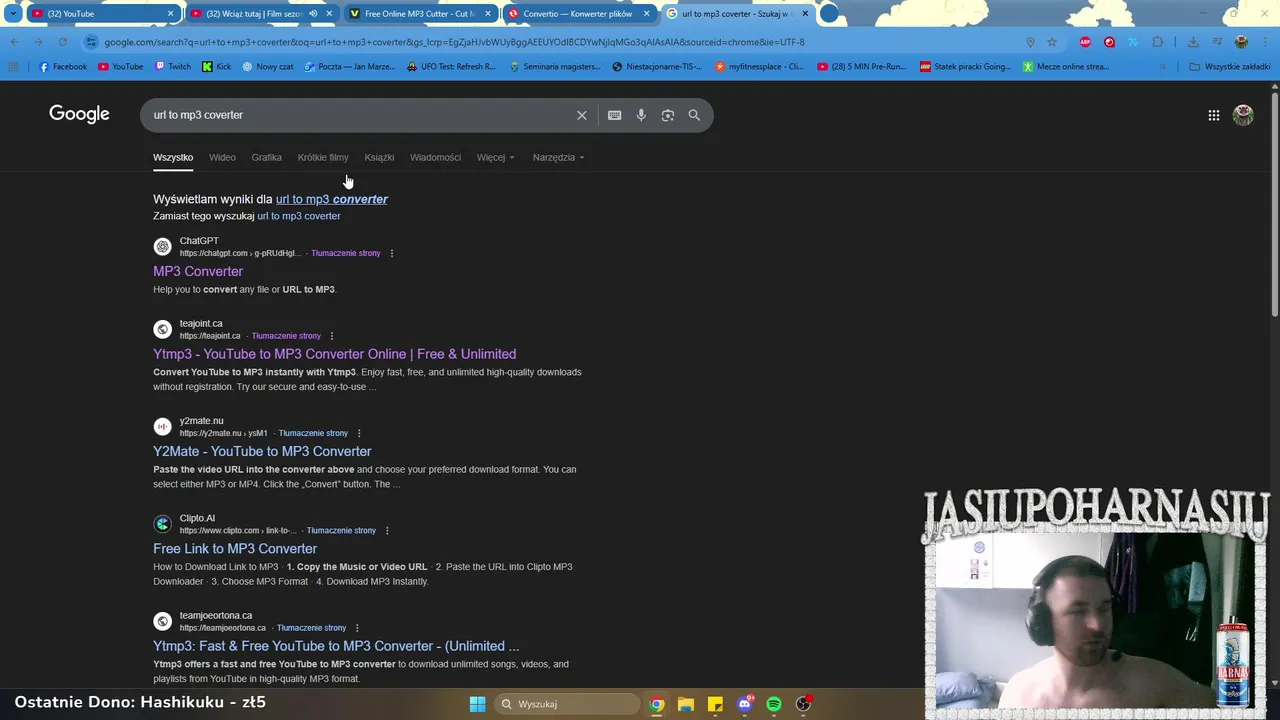Image resolution: width=1280 pixels, height=720 pixels.
Task: Open the tab search dropdown arrow
Action: (13, 14)
